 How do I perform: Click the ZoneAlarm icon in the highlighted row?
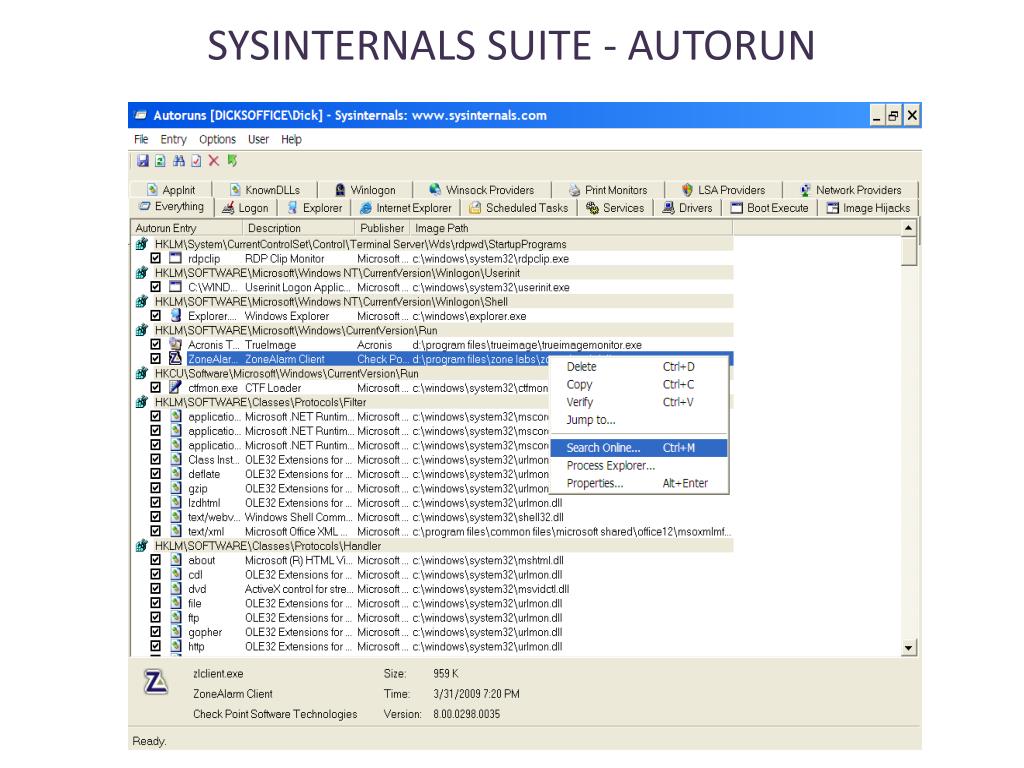[x=175, y=359]
